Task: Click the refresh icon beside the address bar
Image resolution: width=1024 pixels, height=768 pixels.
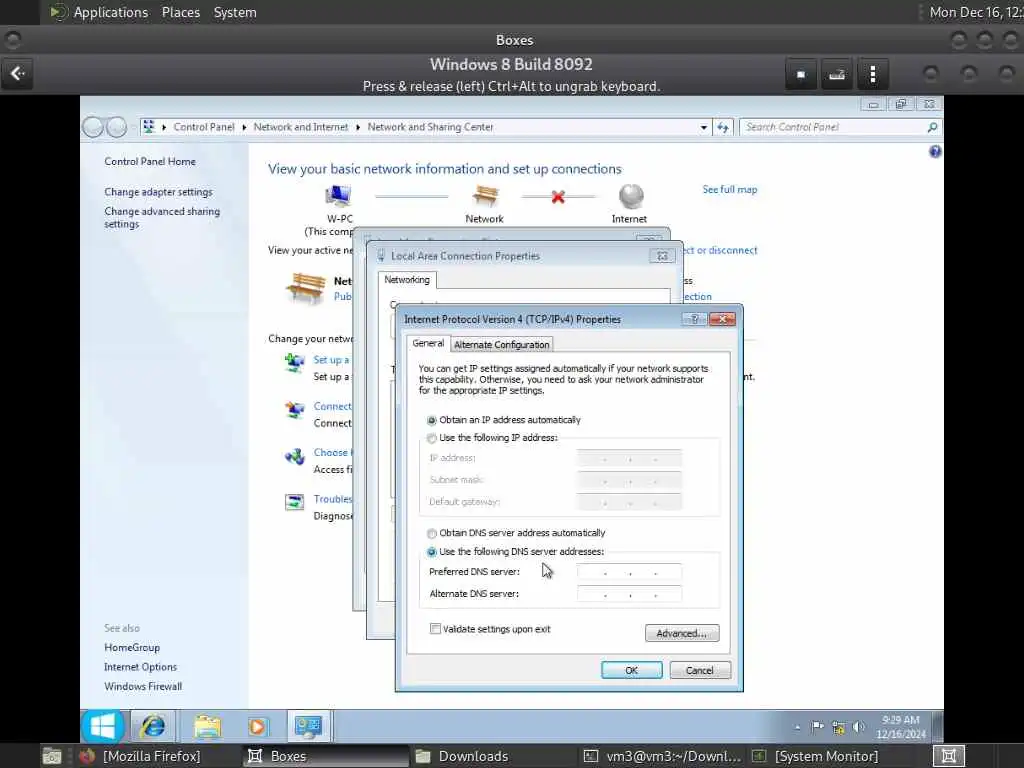Action: 723,127
